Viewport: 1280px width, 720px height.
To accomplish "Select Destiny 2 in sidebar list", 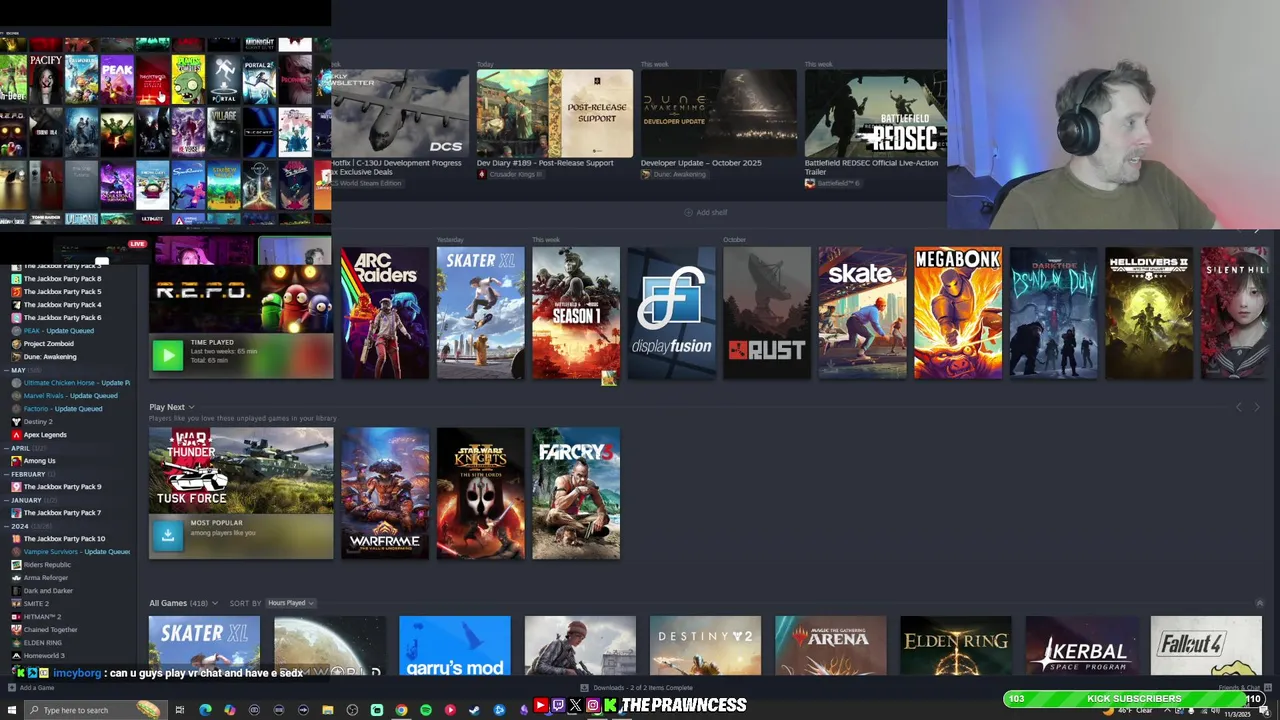I will pos(37,421).
